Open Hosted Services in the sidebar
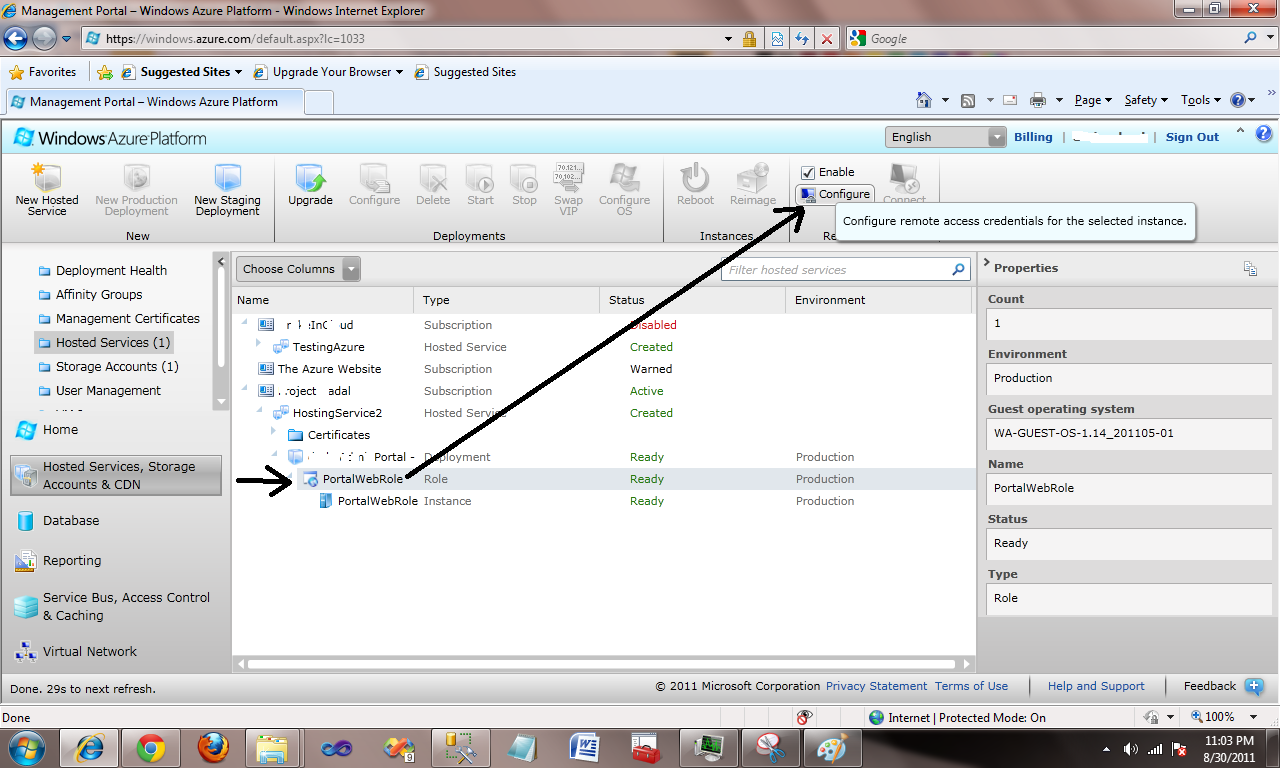The image size is (1280, 768). click(x=115, y=342)
